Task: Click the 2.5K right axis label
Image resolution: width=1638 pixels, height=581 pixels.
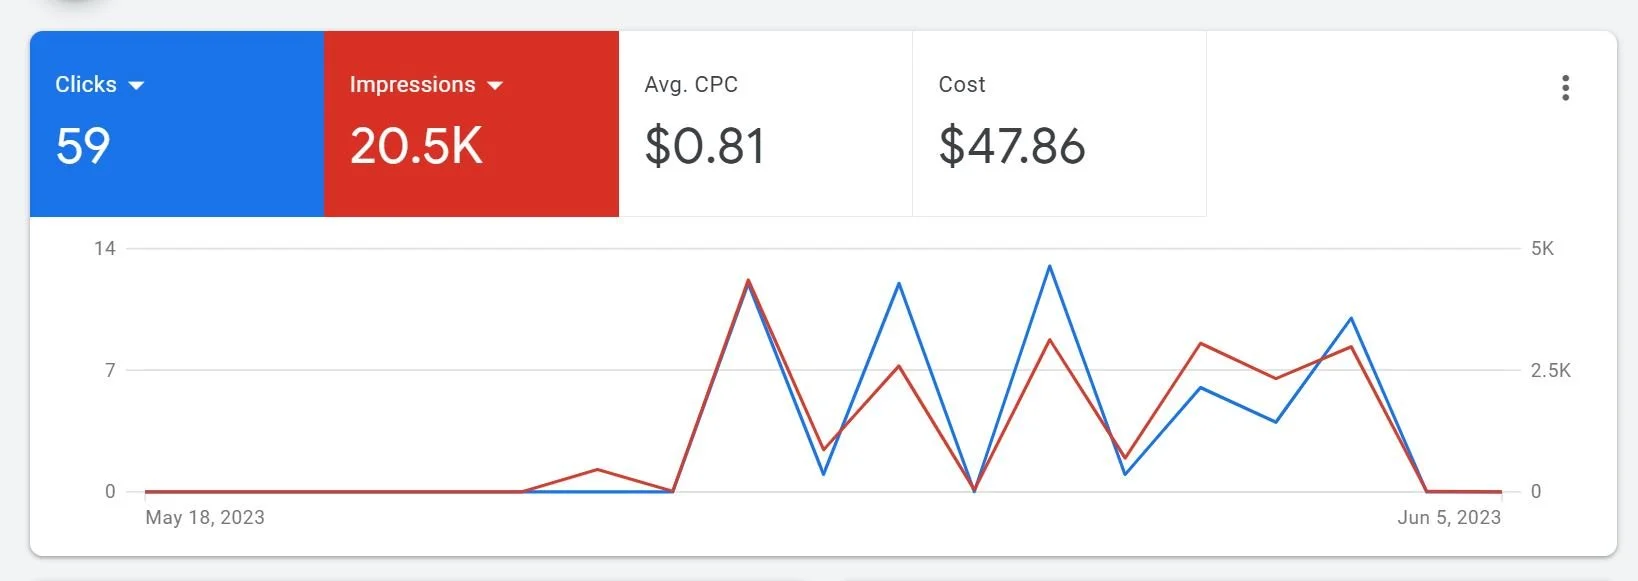Action: pyautogui.click(x=1551, y=370)
